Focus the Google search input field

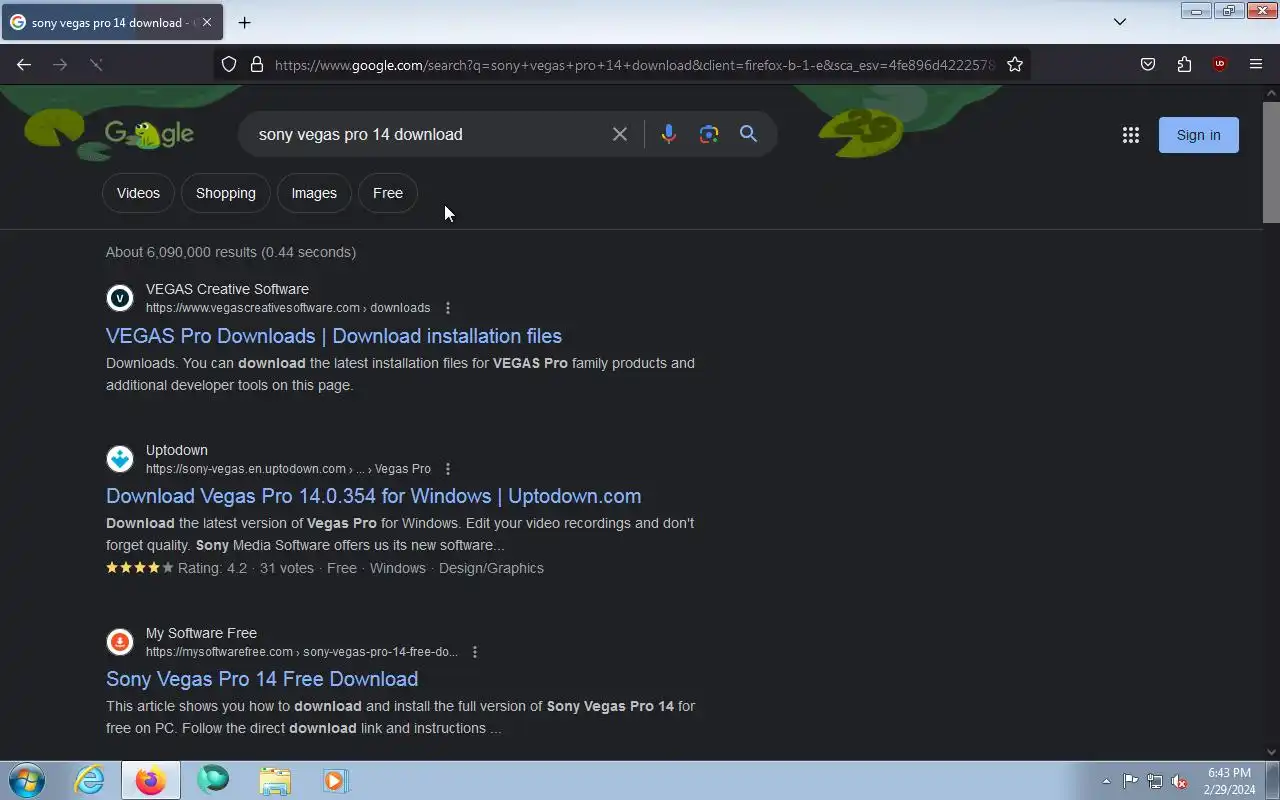tap(430, 134)
